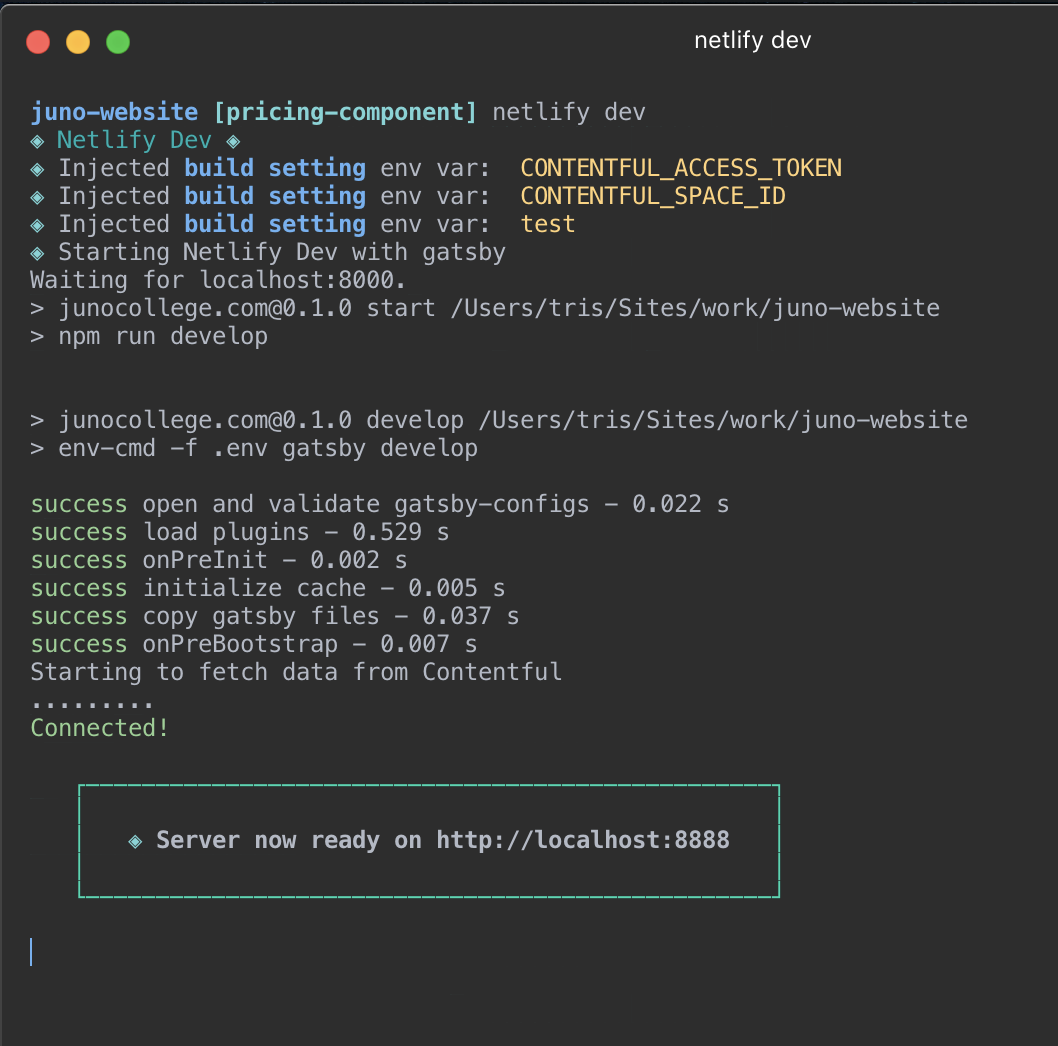Click the yellow minimize window button

click(78, 42)
